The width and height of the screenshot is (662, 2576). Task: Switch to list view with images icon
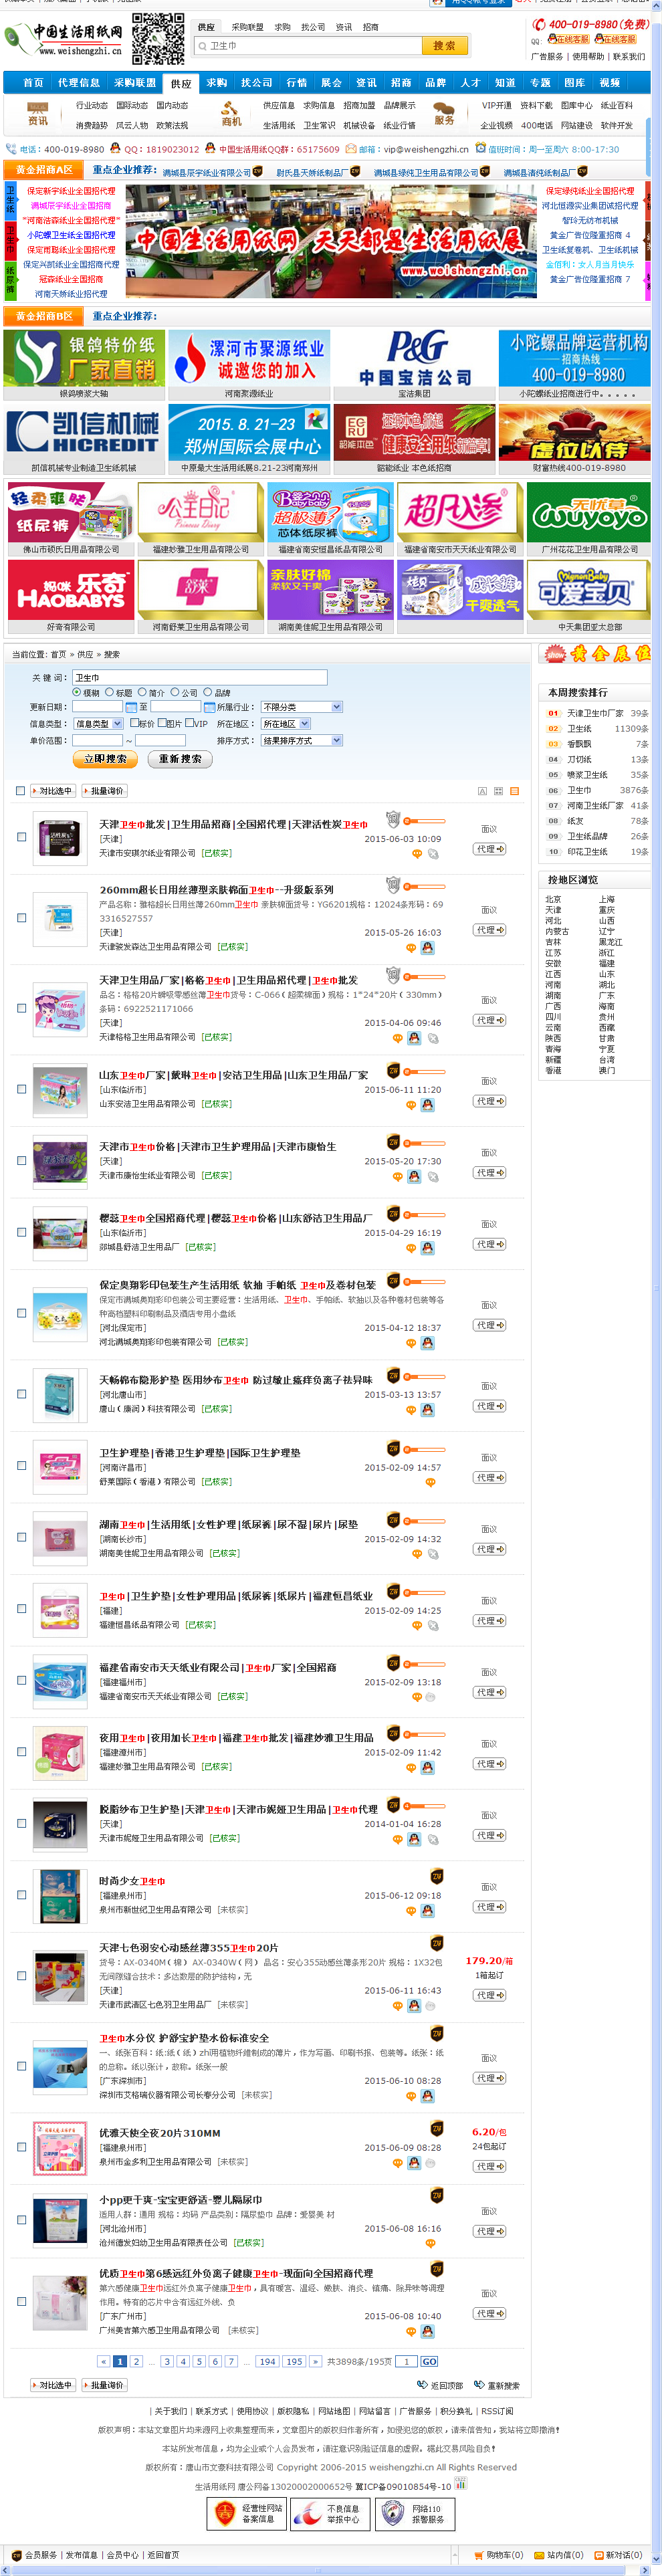pos(515,791)
